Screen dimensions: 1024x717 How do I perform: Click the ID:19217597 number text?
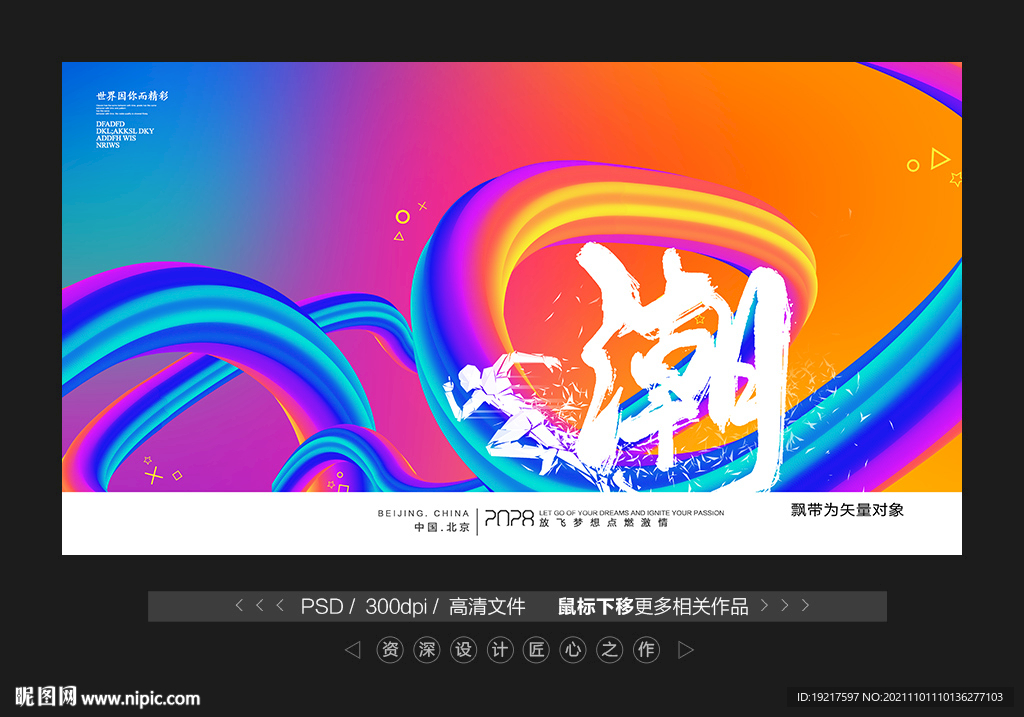(827, 697)
